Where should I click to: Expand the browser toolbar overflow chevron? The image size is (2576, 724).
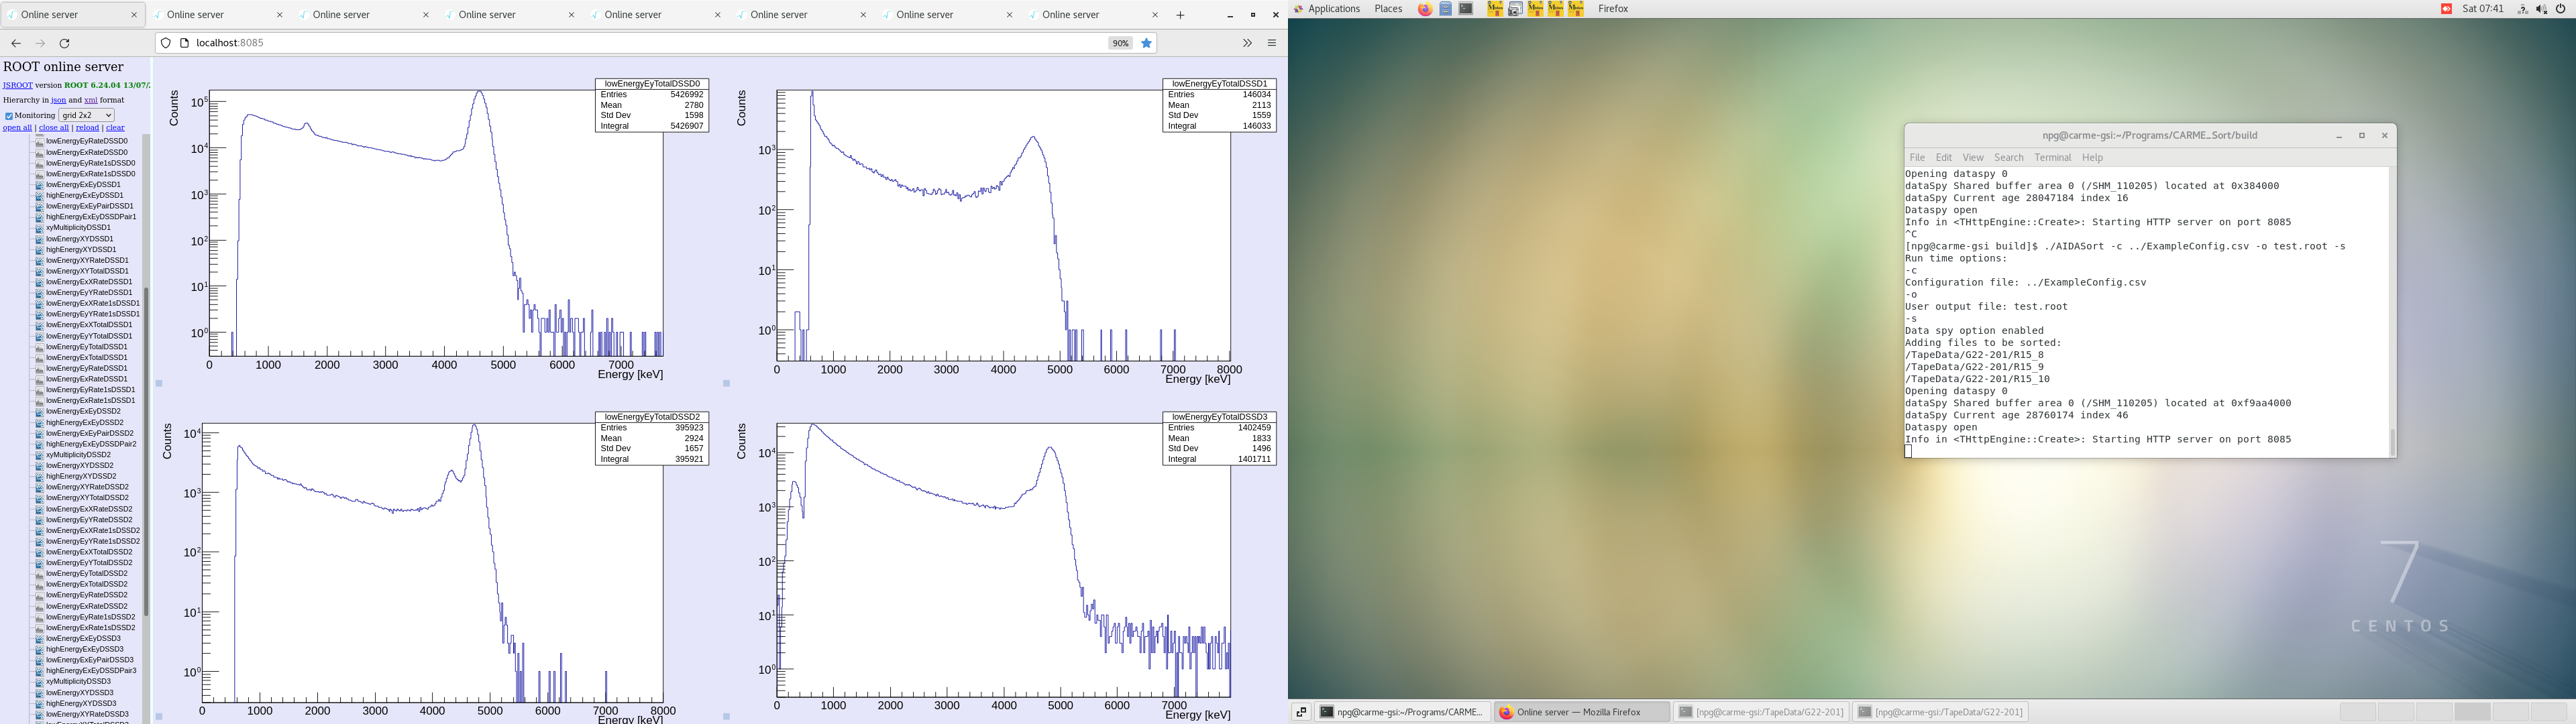coord(1247,43)
